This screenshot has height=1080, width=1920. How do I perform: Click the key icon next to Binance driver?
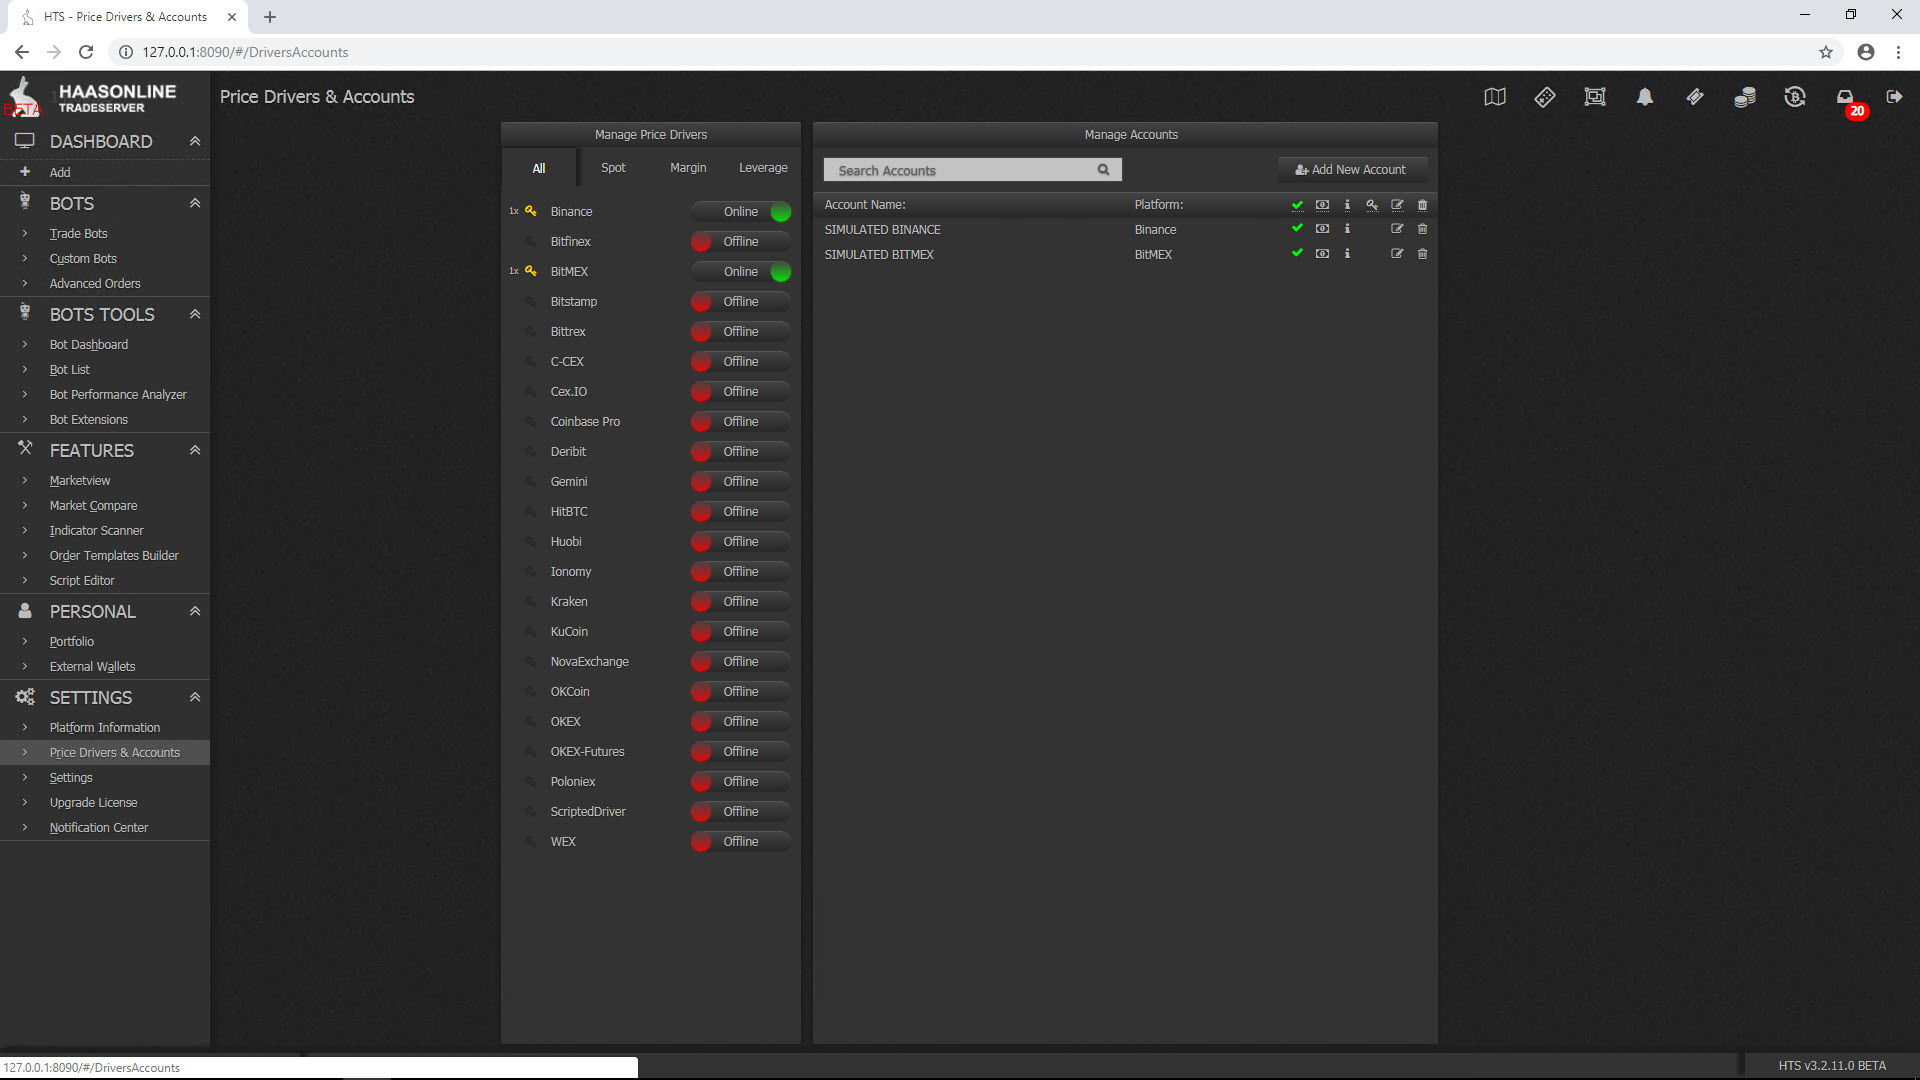531,211
